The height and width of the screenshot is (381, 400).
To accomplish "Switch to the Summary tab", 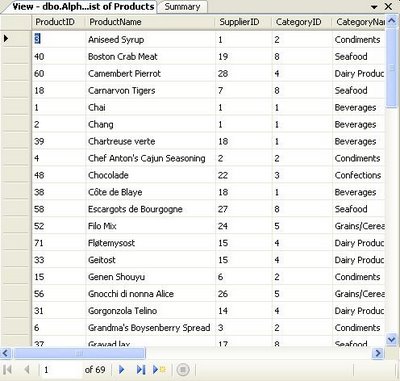I will (182, 7).
